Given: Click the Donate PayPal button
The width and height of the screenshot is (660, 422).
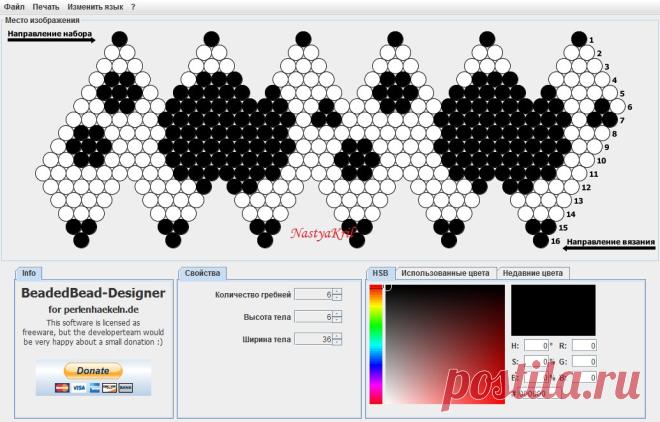Looking at the screenshot, I should (93, 371).
